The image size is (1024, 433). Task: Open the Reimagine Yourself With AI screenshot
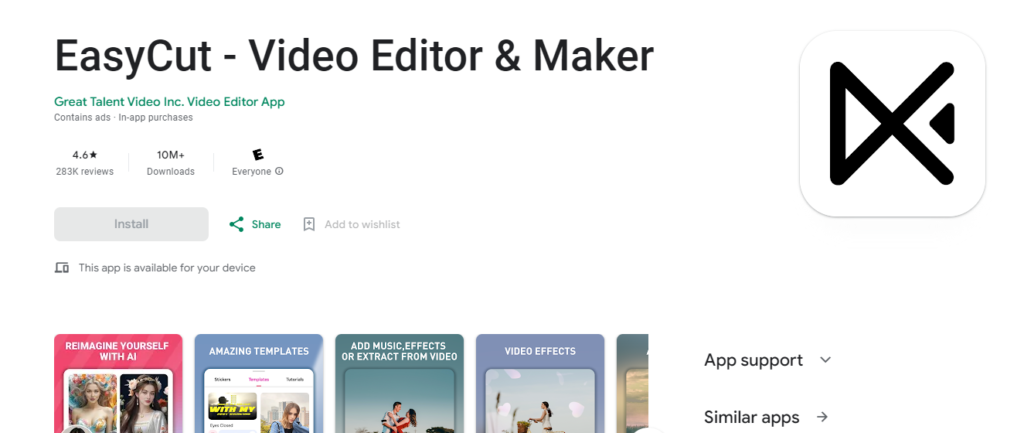[x=118, y=383]
